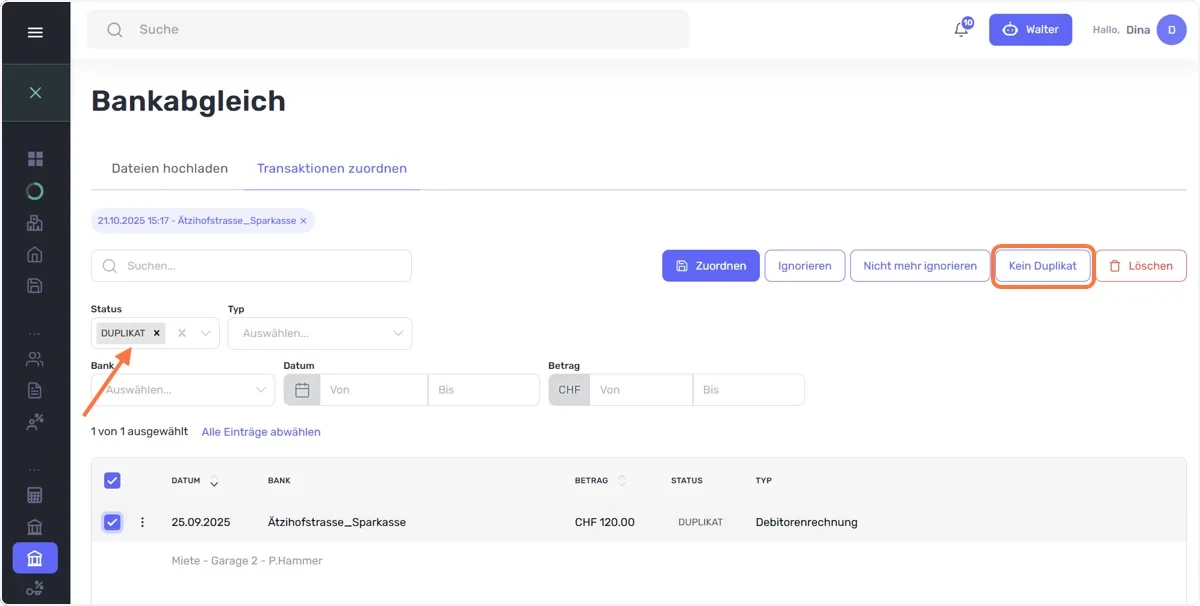Viewport: 1200px width, 606px height.
Task: Open row actions menu for 25.09.2025 transaction
Action: pos(142,522)
